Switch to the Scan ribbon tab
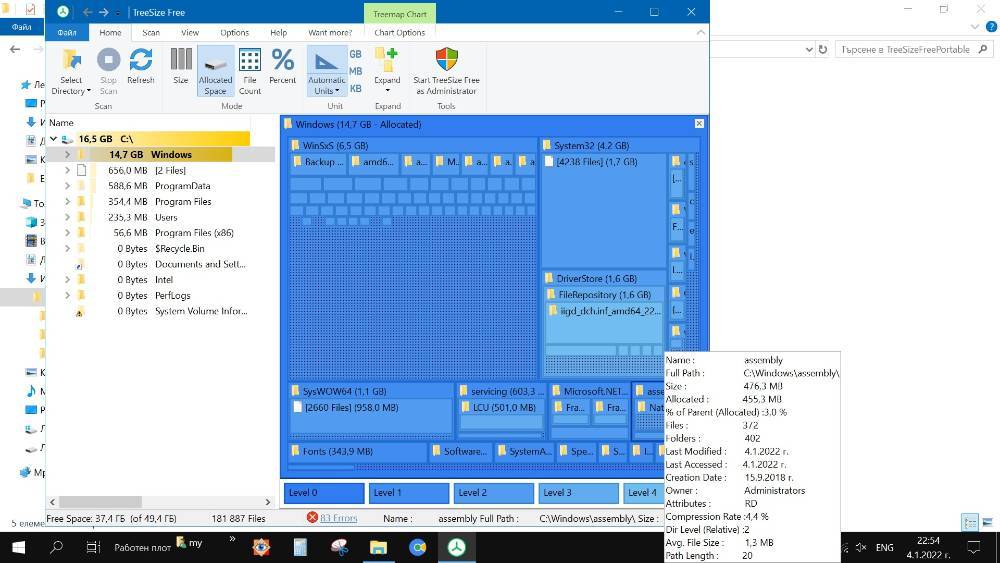This screenshot has height=563, width=1000. [151, 33]
